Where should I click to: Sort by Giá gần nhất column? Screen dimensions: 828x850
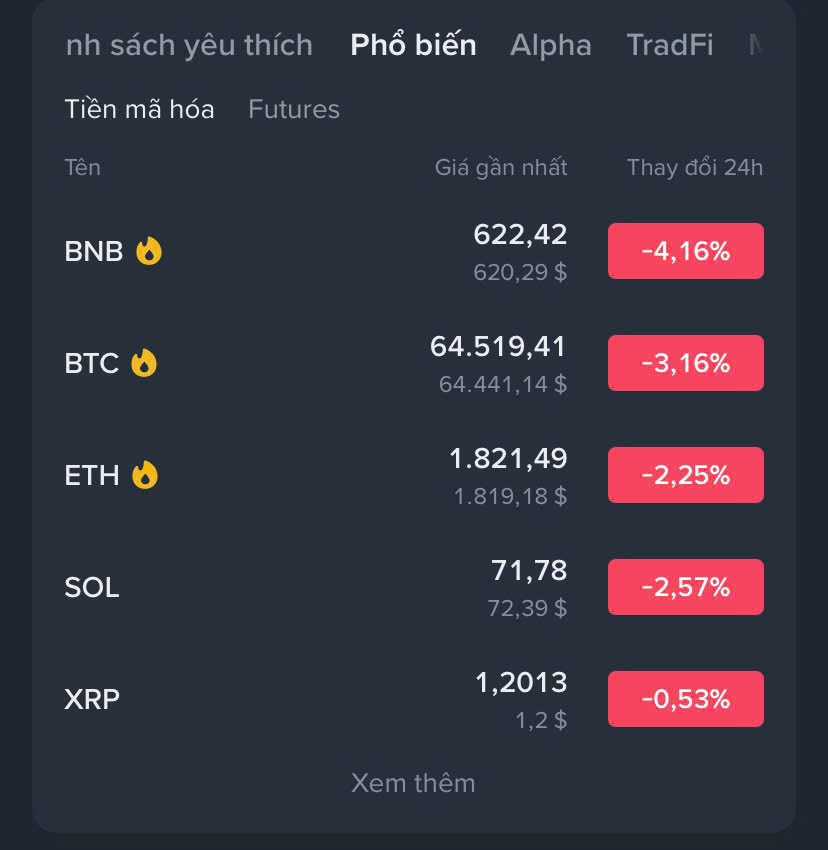click(500, 168)
